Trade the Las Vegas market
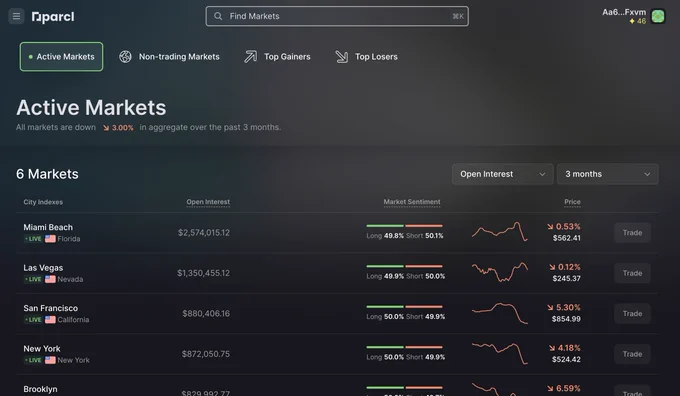The height and width of the screenshot is (396, 680). pyautogui.click(x=632, y=273)
